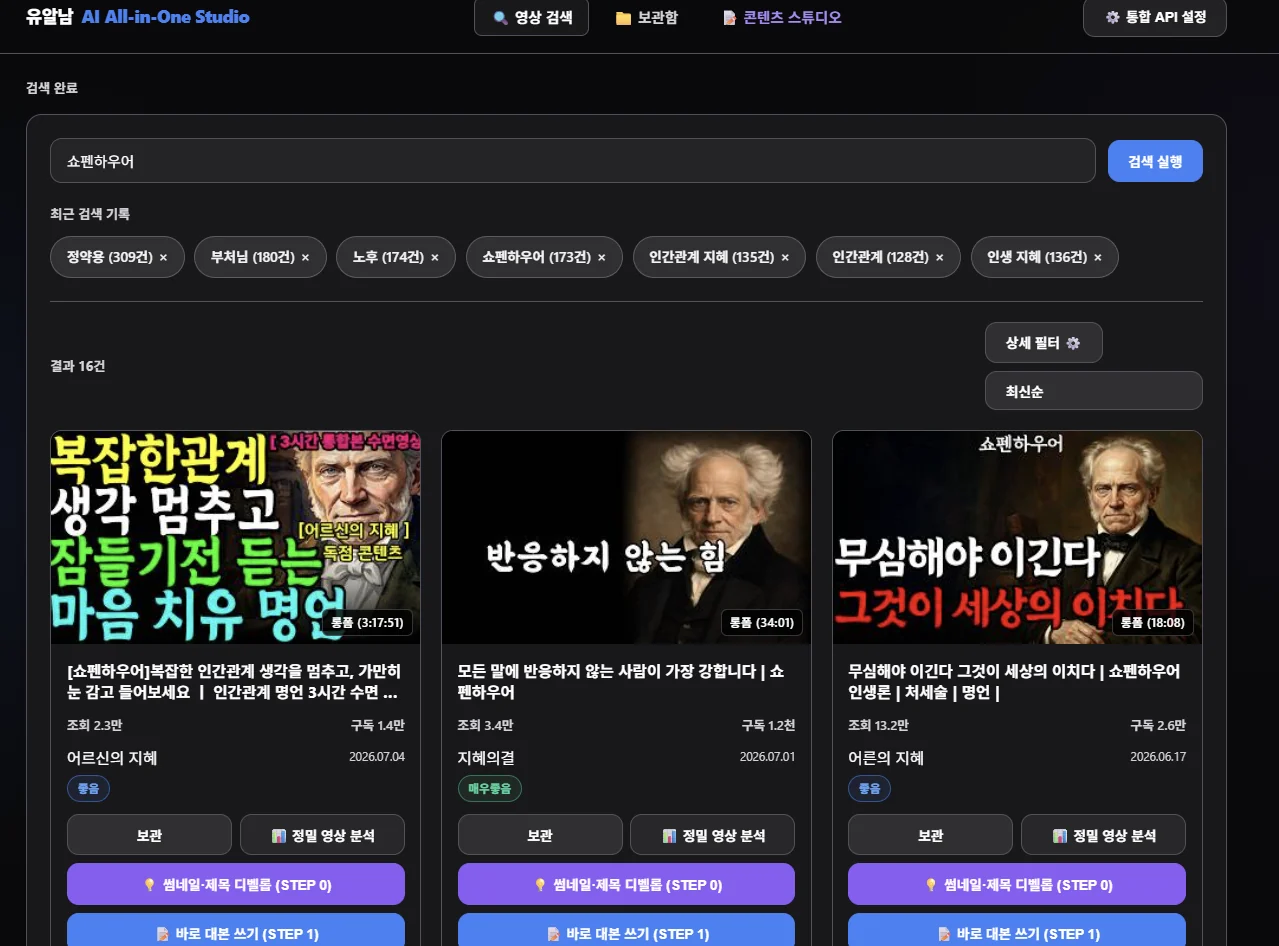
Task: Switch to 콘텐츠 스튜디오 tab
Action: pyautogui.click(x=782, y=17)
